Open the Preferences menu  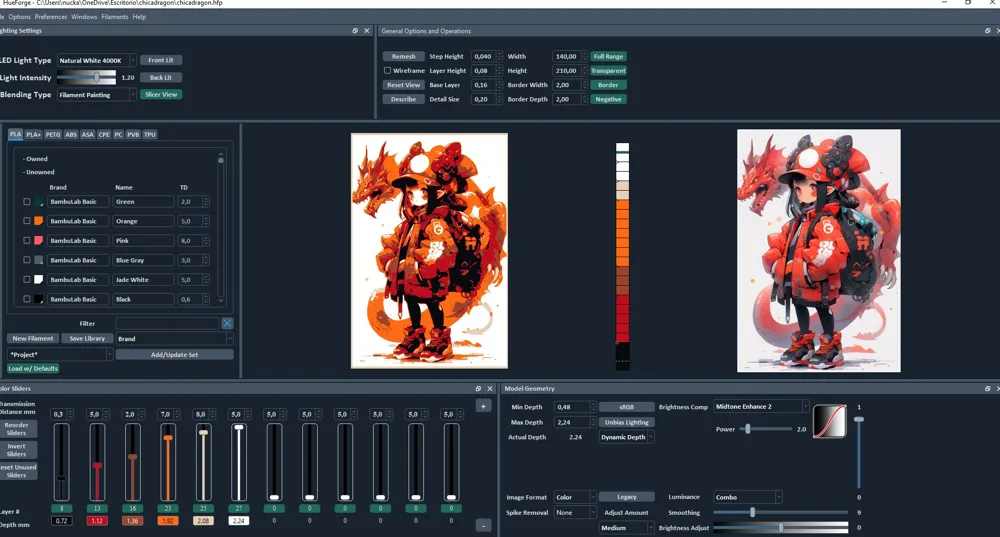[x=51, y=17]
